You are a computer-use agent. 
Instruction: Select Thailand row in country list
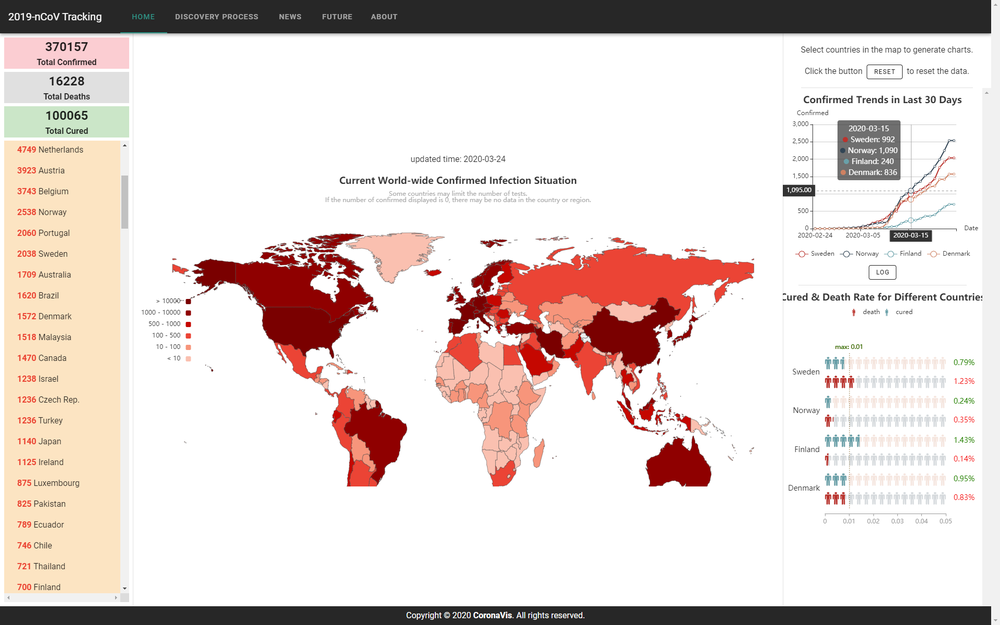(x=62, y=566)
